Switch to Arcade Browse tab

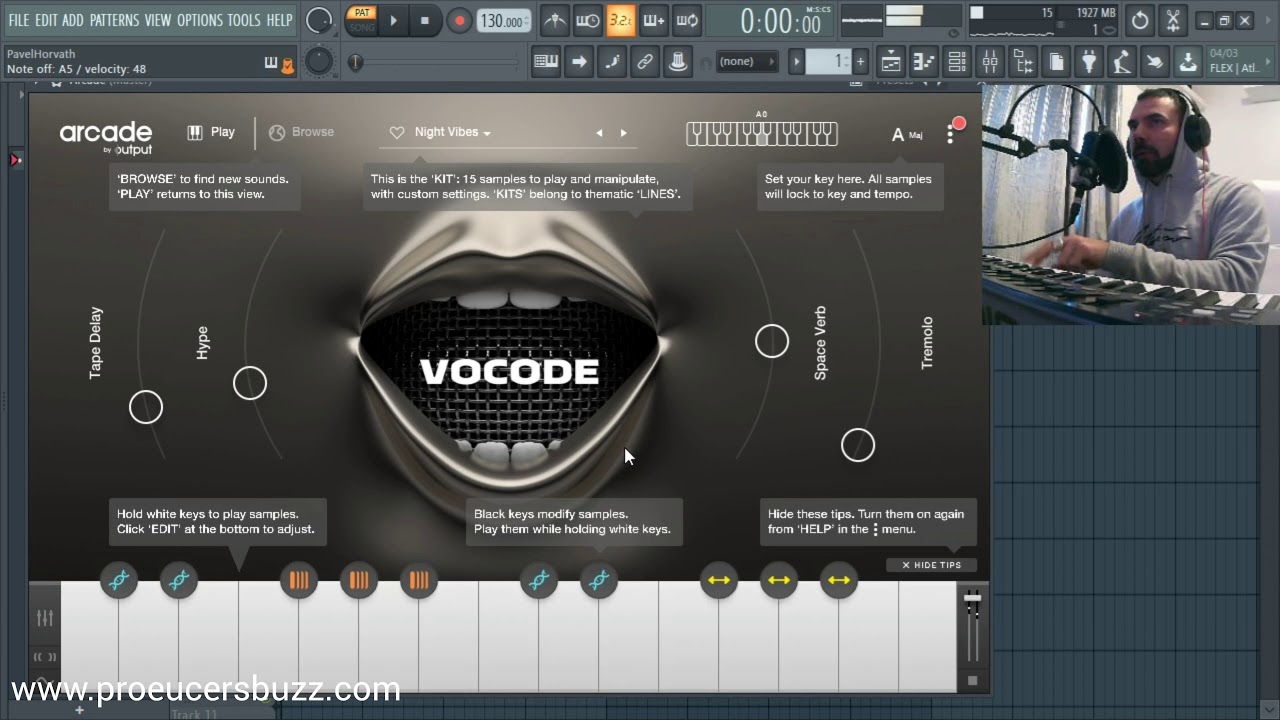tap(301, 132)
